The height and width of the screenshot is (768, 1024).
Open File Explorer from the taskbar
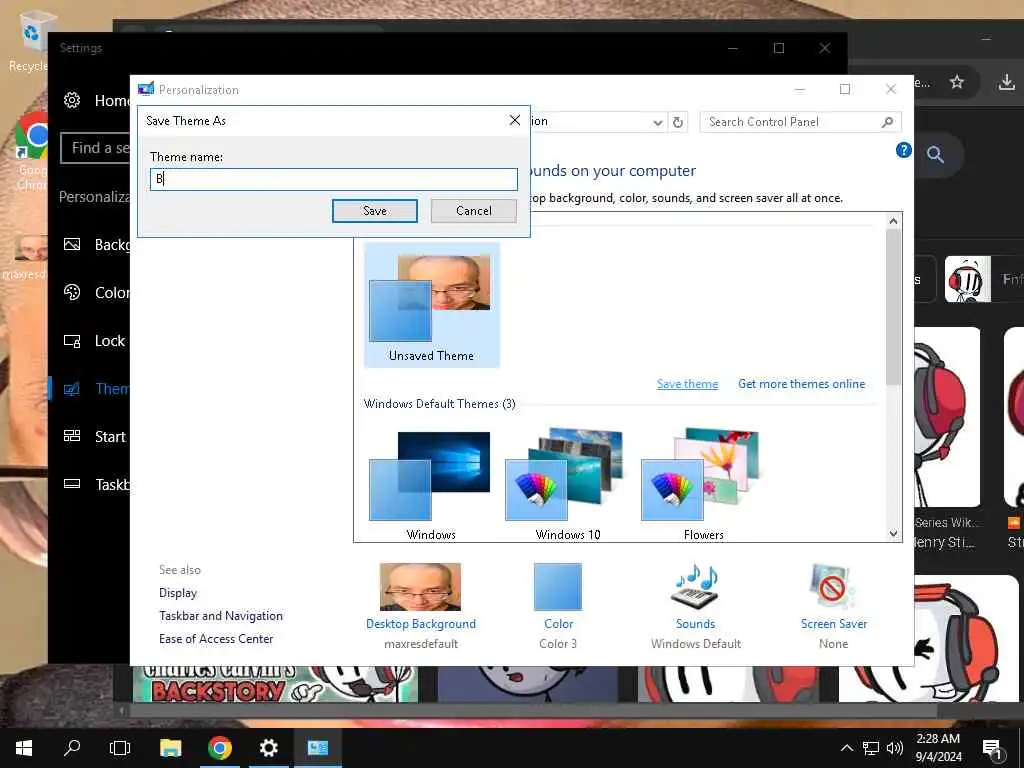pos(170,748)
